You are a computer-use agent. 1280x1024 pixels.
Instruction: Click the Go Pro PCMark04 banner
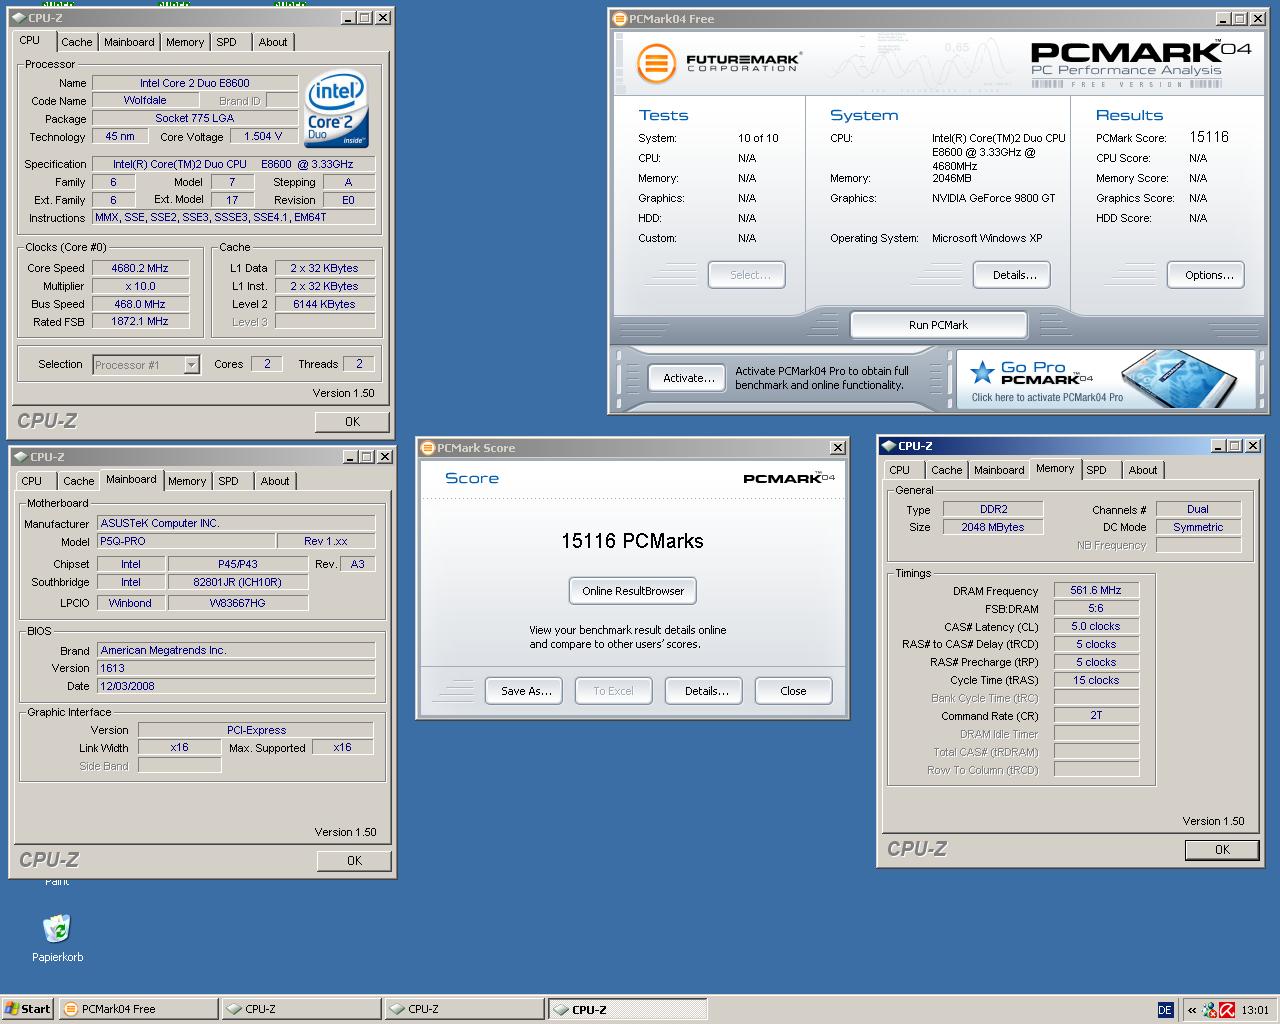tap(1105, 379)
